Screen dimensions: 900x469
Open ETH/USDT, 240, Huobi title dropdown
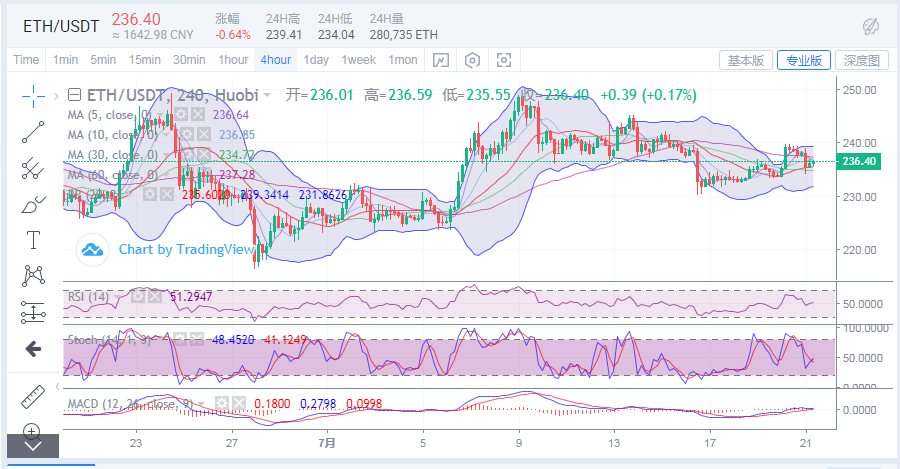(x=267, y=95)
